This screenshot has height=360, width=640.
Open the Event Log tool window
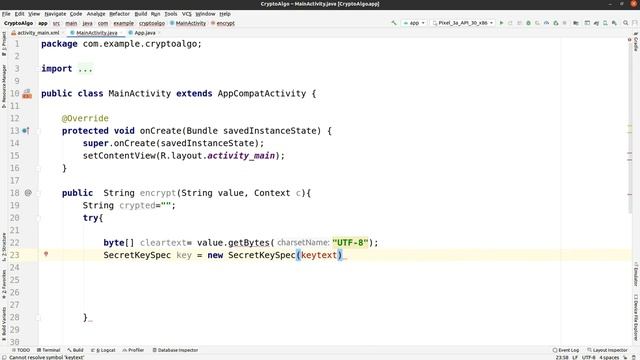coord(565,350)
